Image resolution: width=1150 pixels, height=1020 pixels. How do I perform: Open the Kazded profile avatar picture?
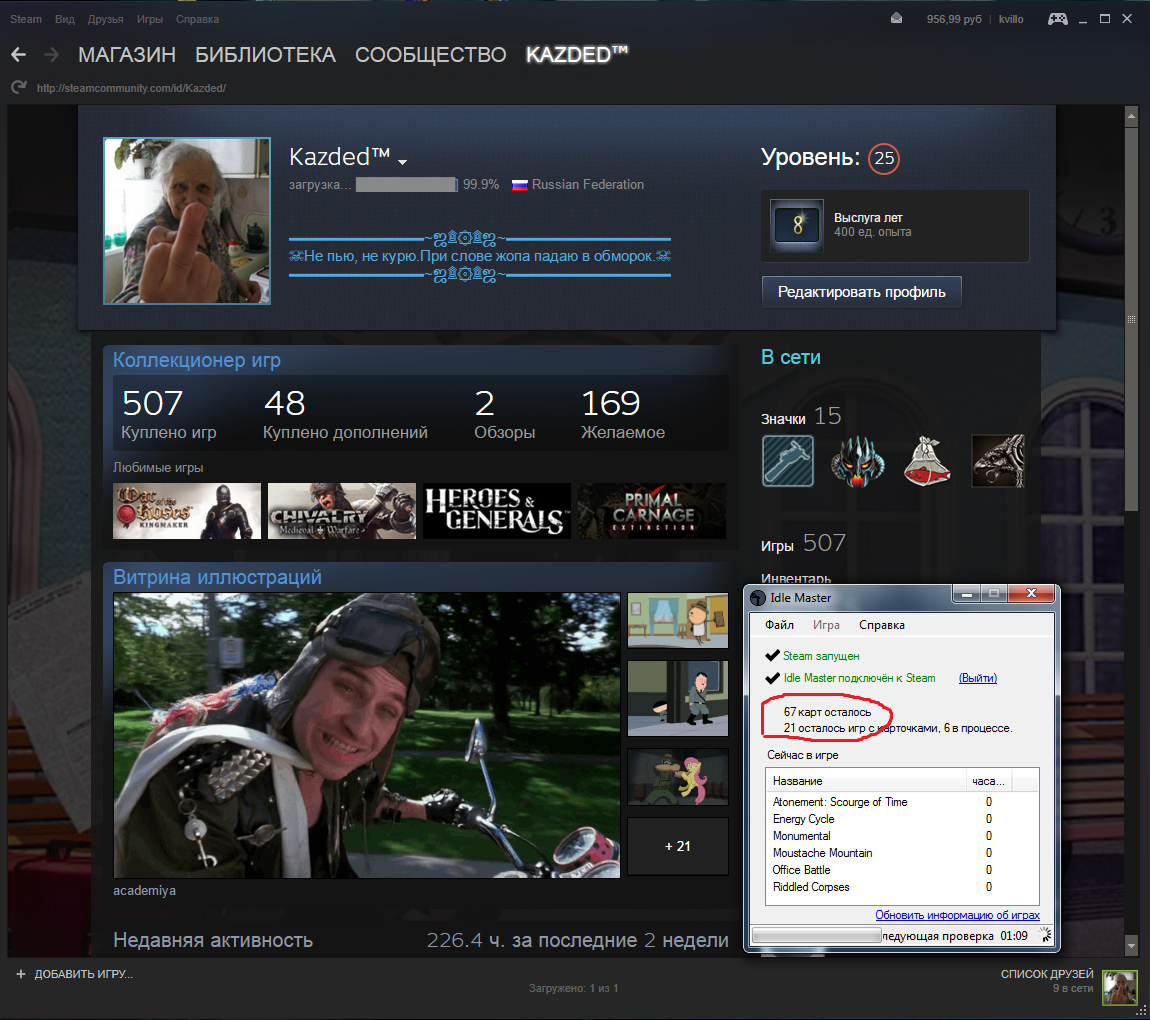coord(187,221)
